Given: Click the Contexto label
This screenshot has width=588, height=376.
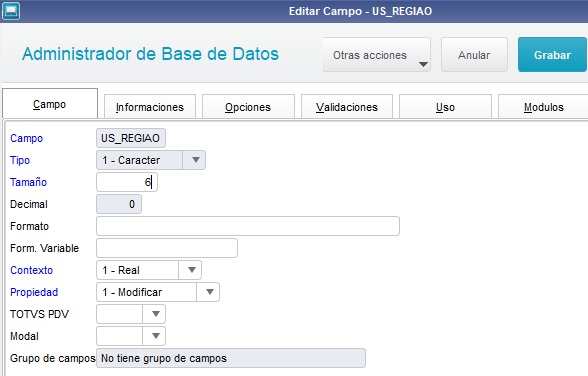Looking at the screenshot, I should [x=32, y=270].
